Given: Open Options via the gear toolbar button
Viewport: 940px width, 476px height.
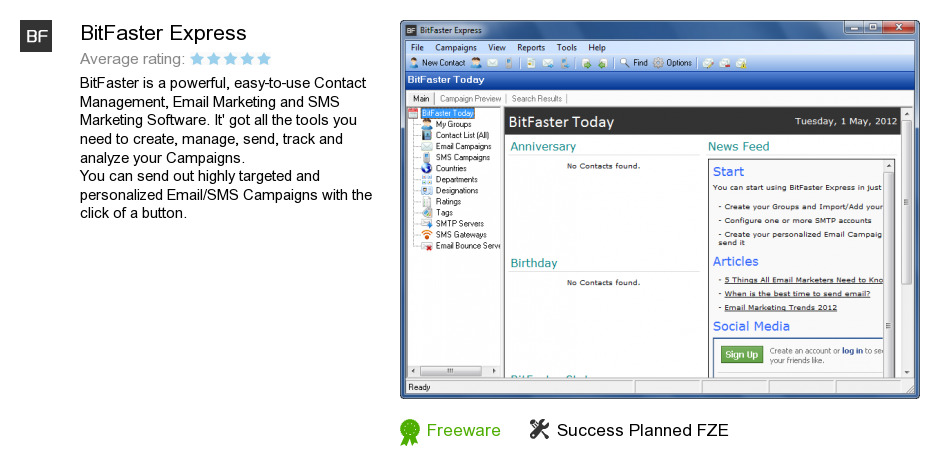Looking at the screenshot, I should 672,62.
